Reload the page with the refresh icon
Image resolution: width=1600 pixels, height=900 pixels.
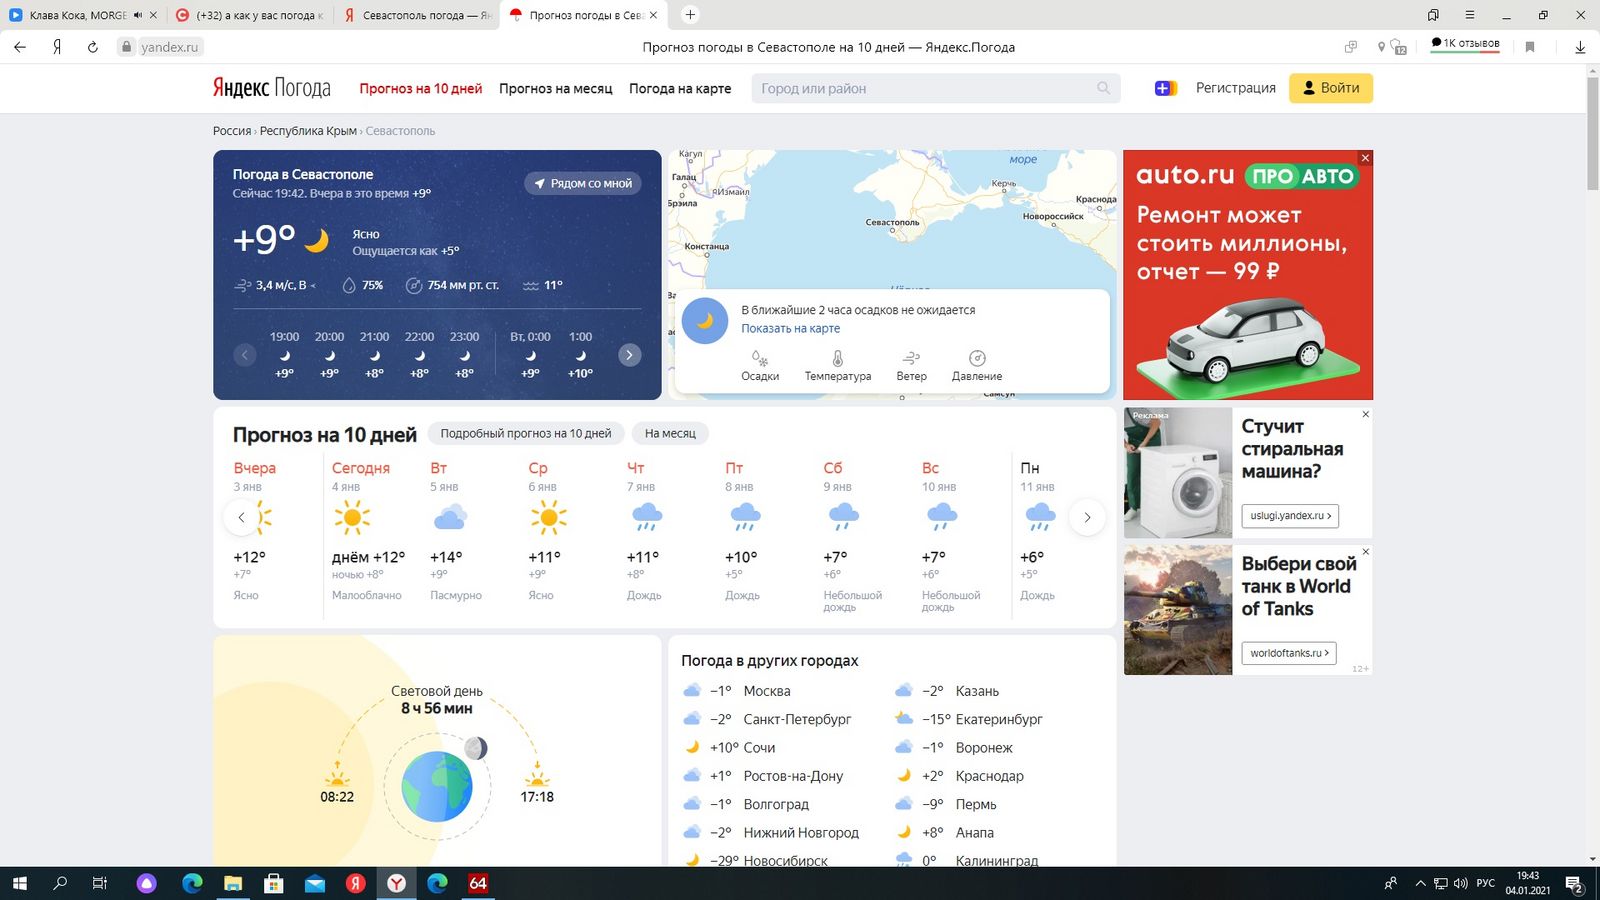click(92, 47)
